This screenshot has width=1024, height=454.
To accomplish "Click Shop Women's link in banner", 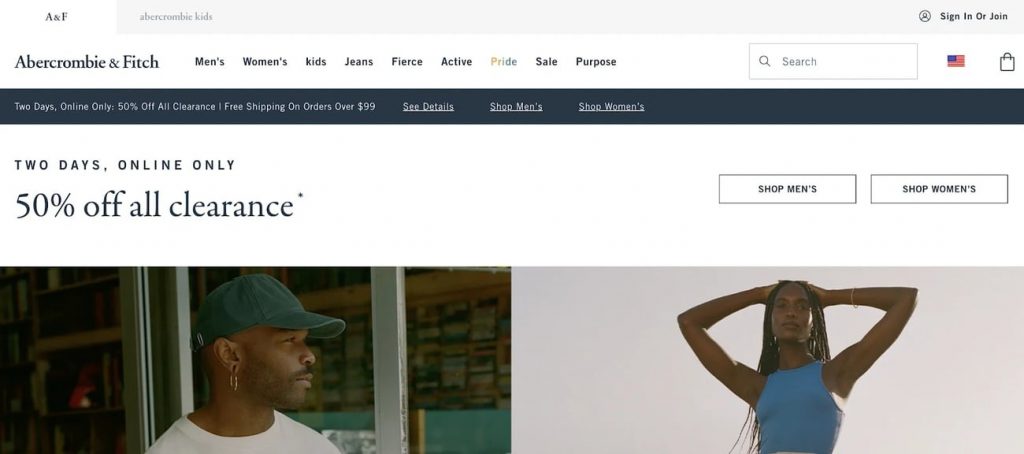I will tap(611, 106).
